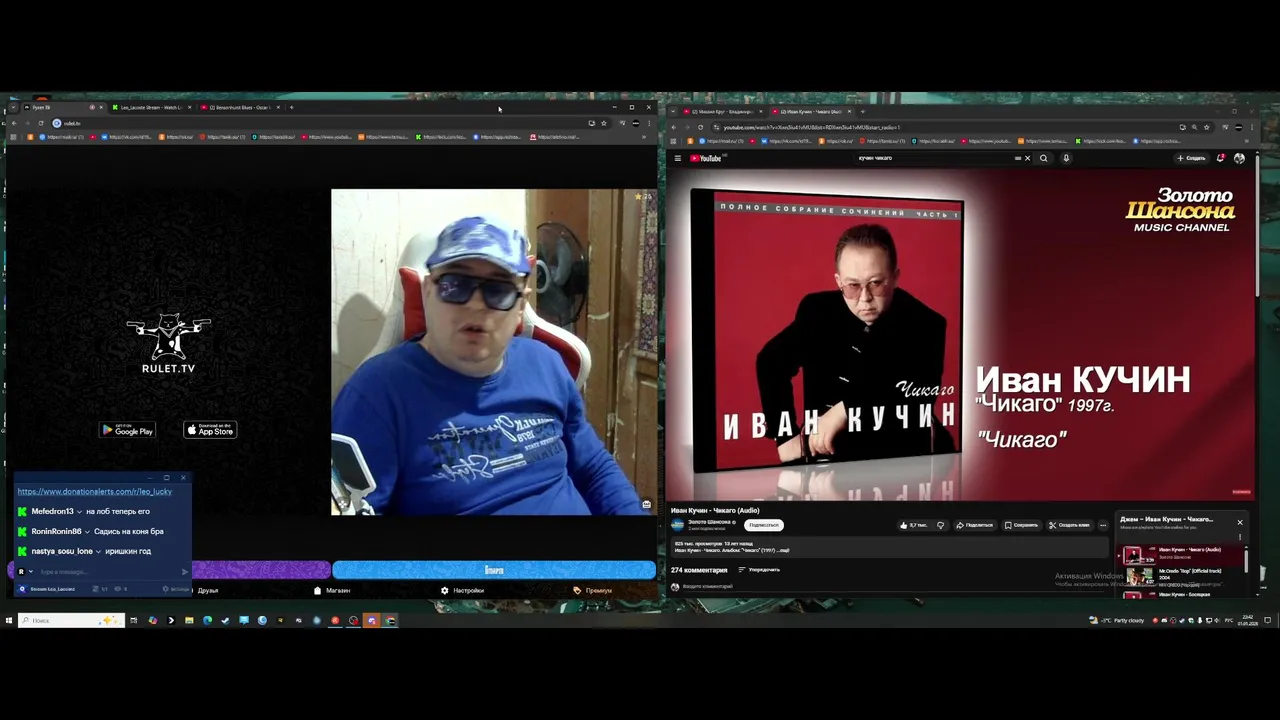Click Подписаться subscribe button
This screenshot has height=720, width=1280.
(763, 525)
